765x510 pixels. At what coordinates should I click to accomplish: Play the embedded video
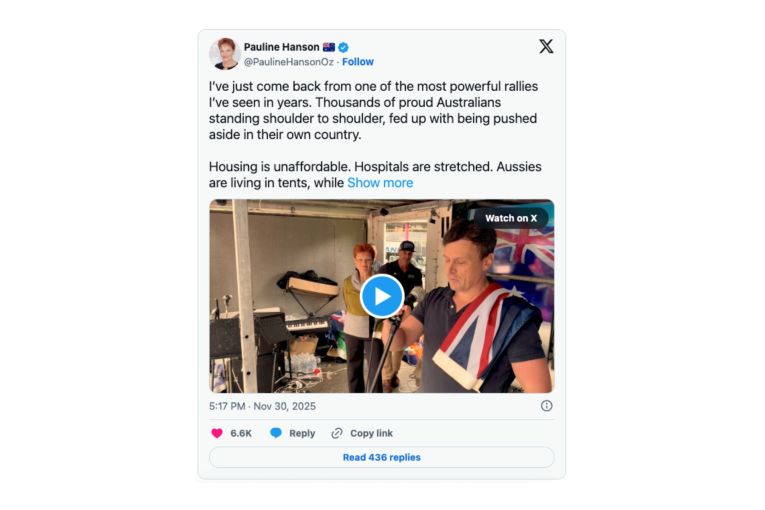pos(382,296)
